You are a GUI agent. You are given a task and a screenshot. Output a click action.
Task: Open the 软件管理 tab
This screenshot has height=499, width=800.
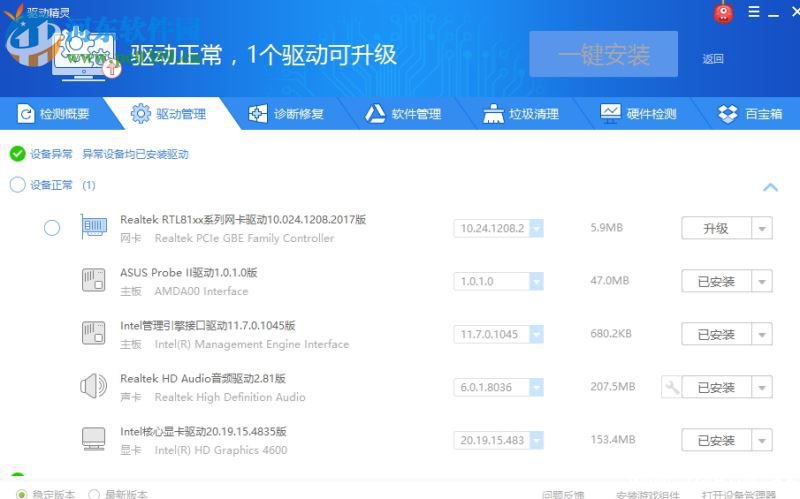403,113
